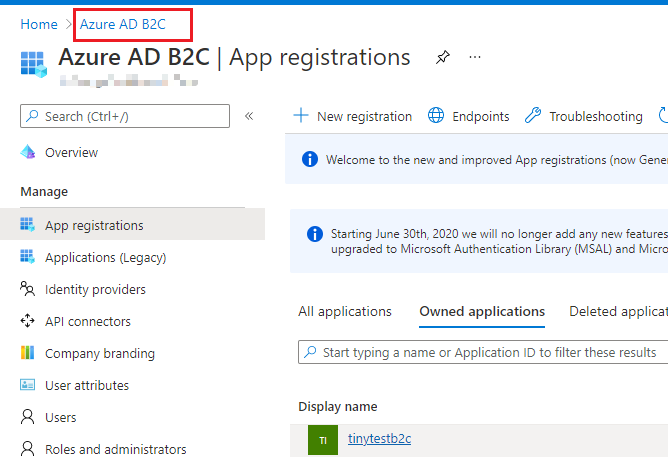Focus the application name filter field

point(483,352)
